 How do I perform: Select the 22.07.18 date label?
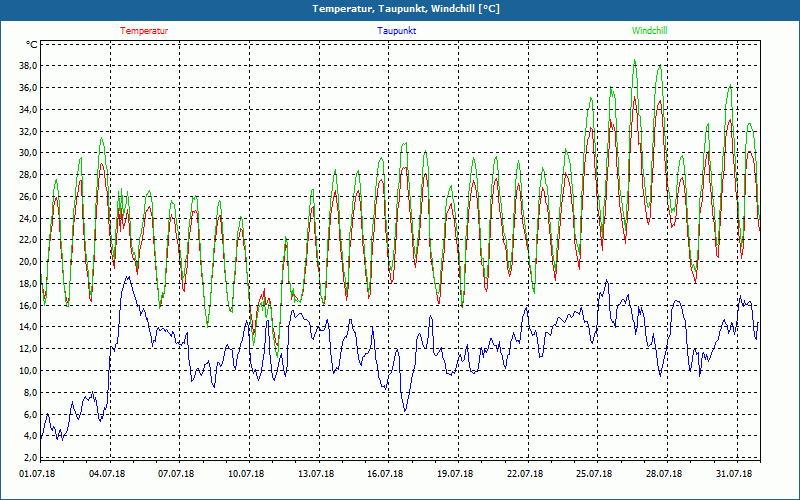pos(524,473)
